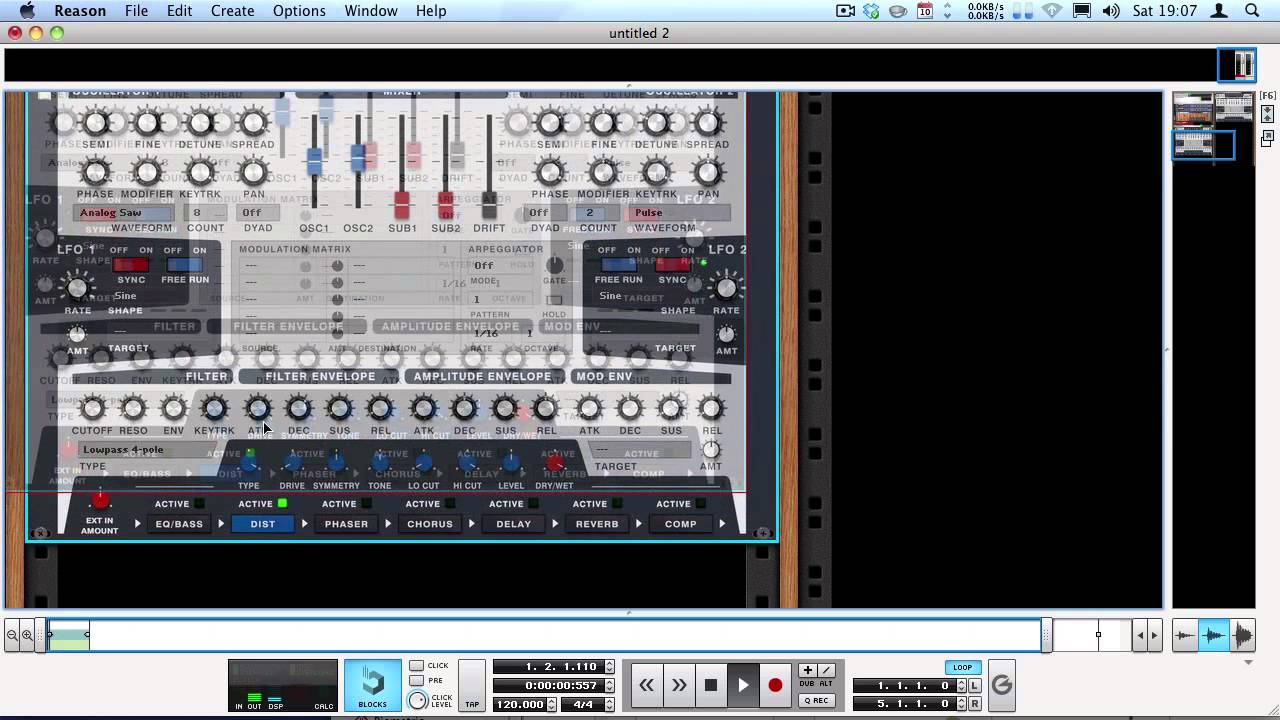Select the REVERB effect button
This screenshot has width=1280, height=720.
pyautogui.click(x=597, y=524)
